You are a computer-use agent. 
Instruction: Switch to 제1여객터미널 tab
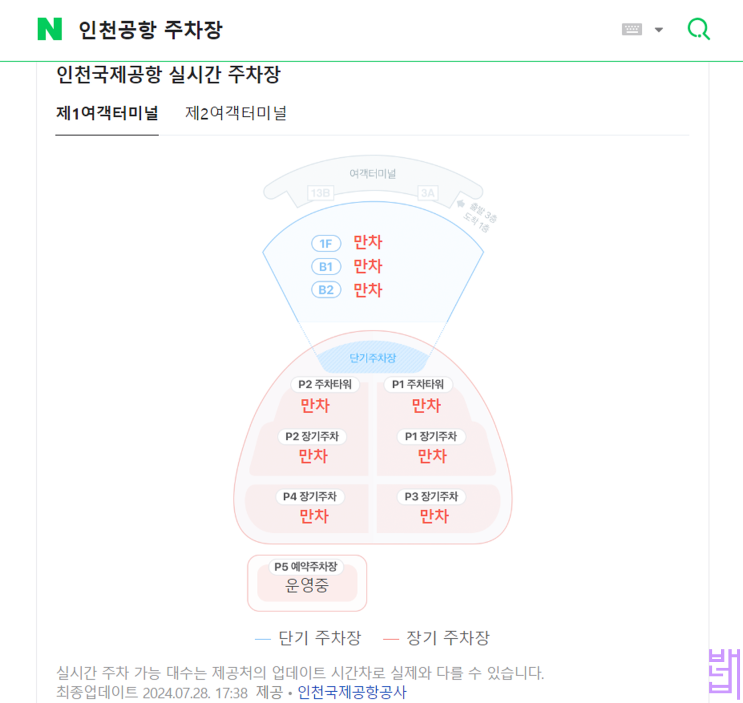pos(107,114)
